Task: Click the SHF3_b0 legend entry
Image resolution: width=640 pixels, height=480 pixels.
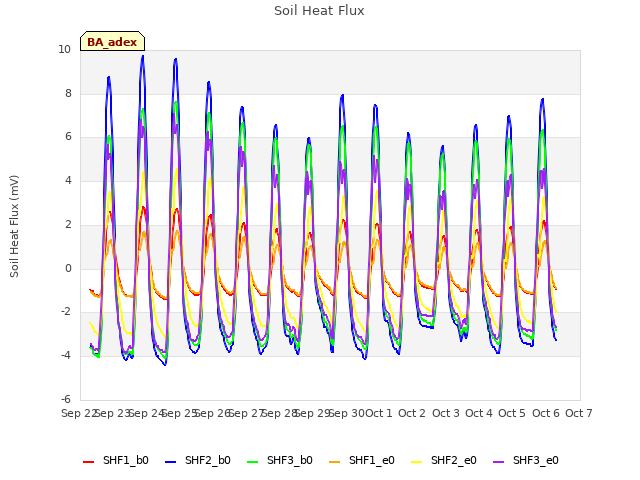Action: [280, 461]
